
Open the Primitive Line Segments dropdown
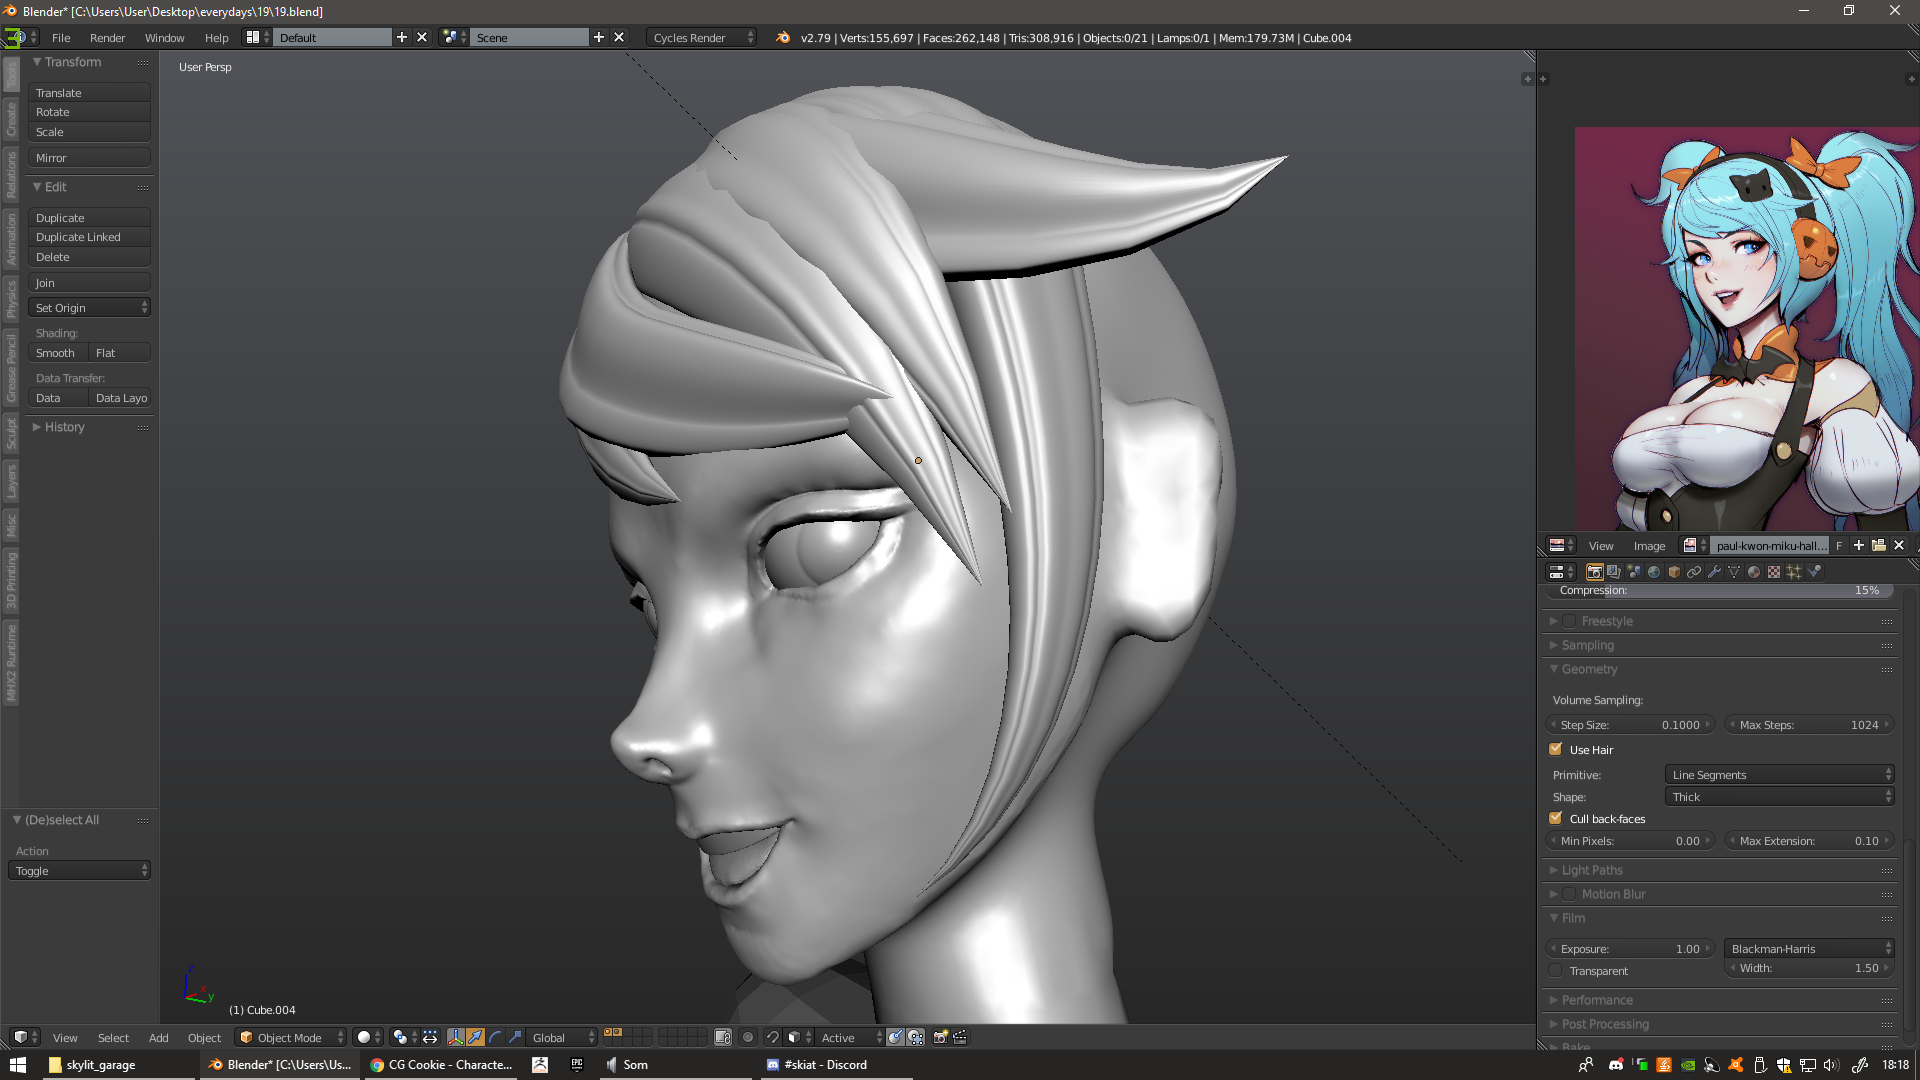[1779, 774]
